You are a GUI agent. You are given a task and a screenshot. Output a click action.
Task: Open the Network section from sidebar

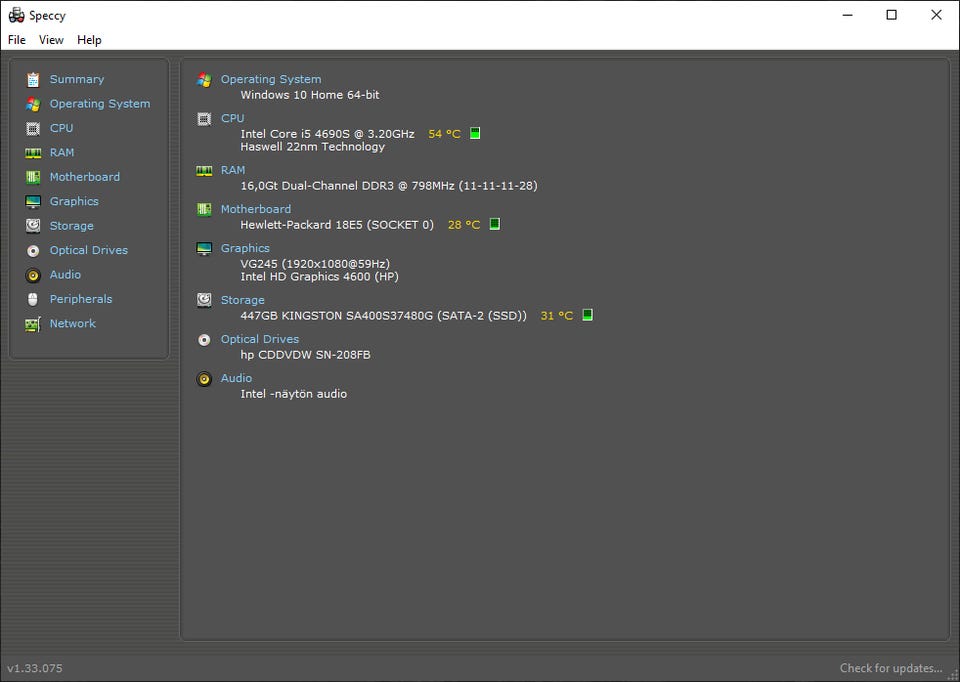coord(73,323)
